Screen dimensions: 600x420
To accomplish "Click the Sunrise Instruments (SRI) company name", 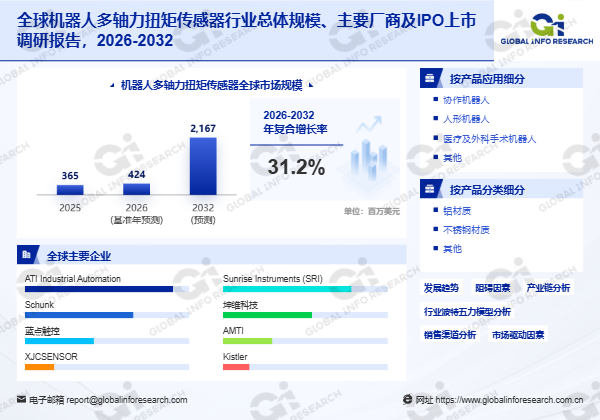I will (x=273, y=278).
